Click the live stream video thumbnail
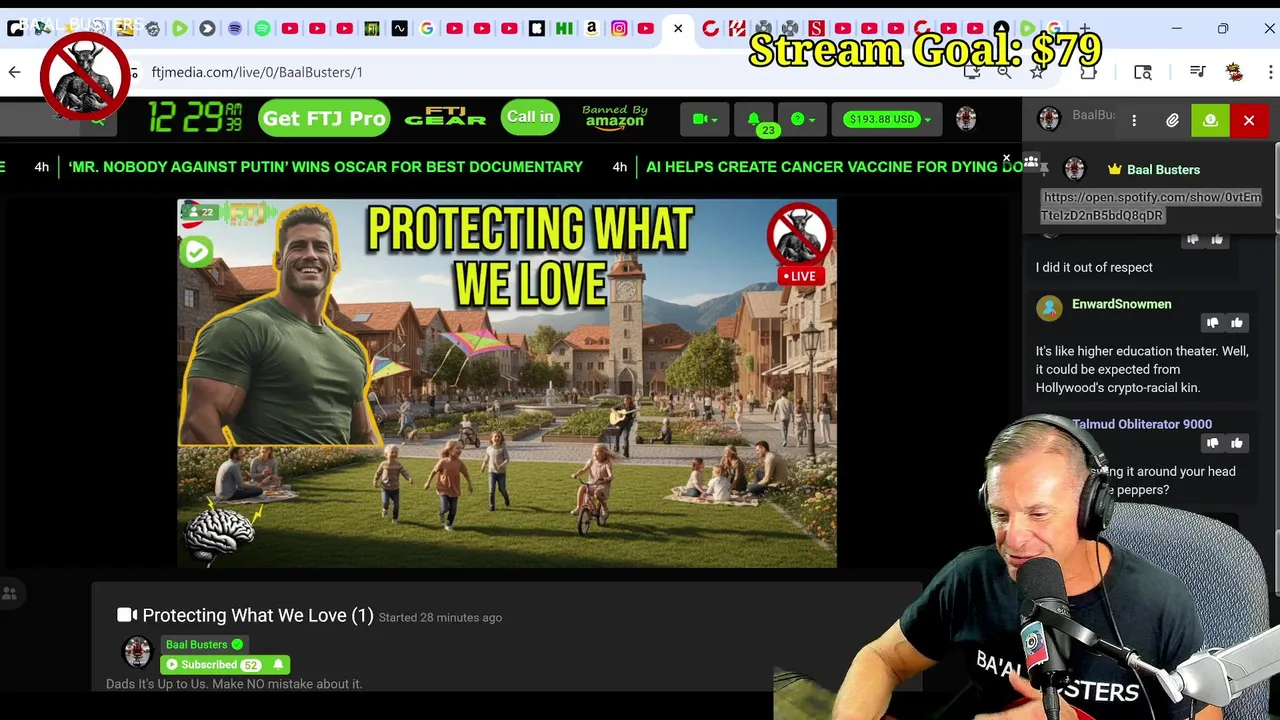 (x=507, y=383)
